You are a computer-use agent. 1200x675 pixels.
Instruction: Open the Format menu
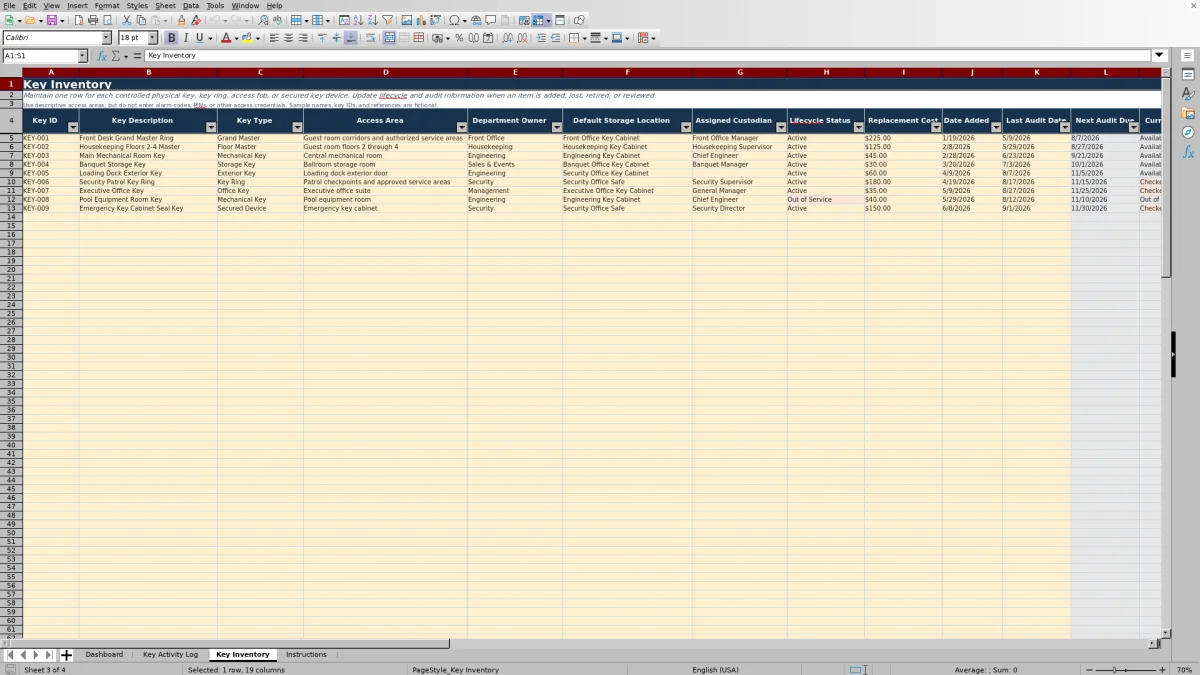pyautogui.click(x=107, y=5)
